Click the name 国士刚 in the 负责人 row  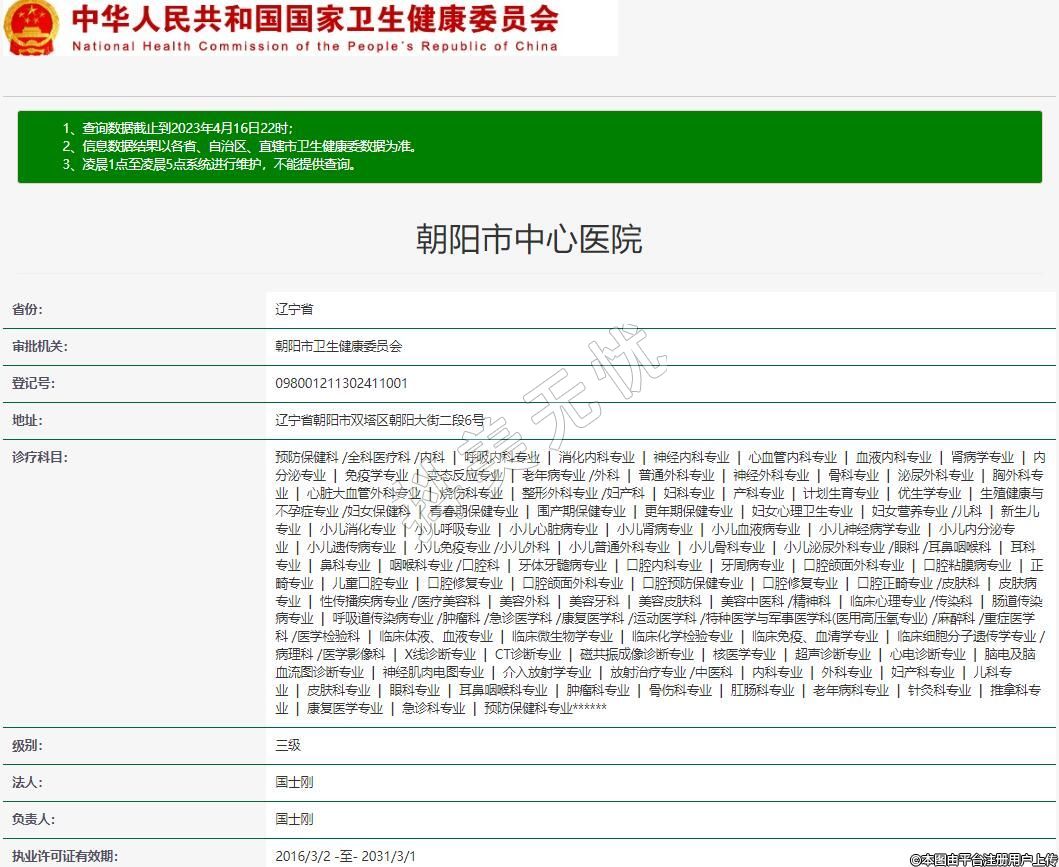click(294, 819)
